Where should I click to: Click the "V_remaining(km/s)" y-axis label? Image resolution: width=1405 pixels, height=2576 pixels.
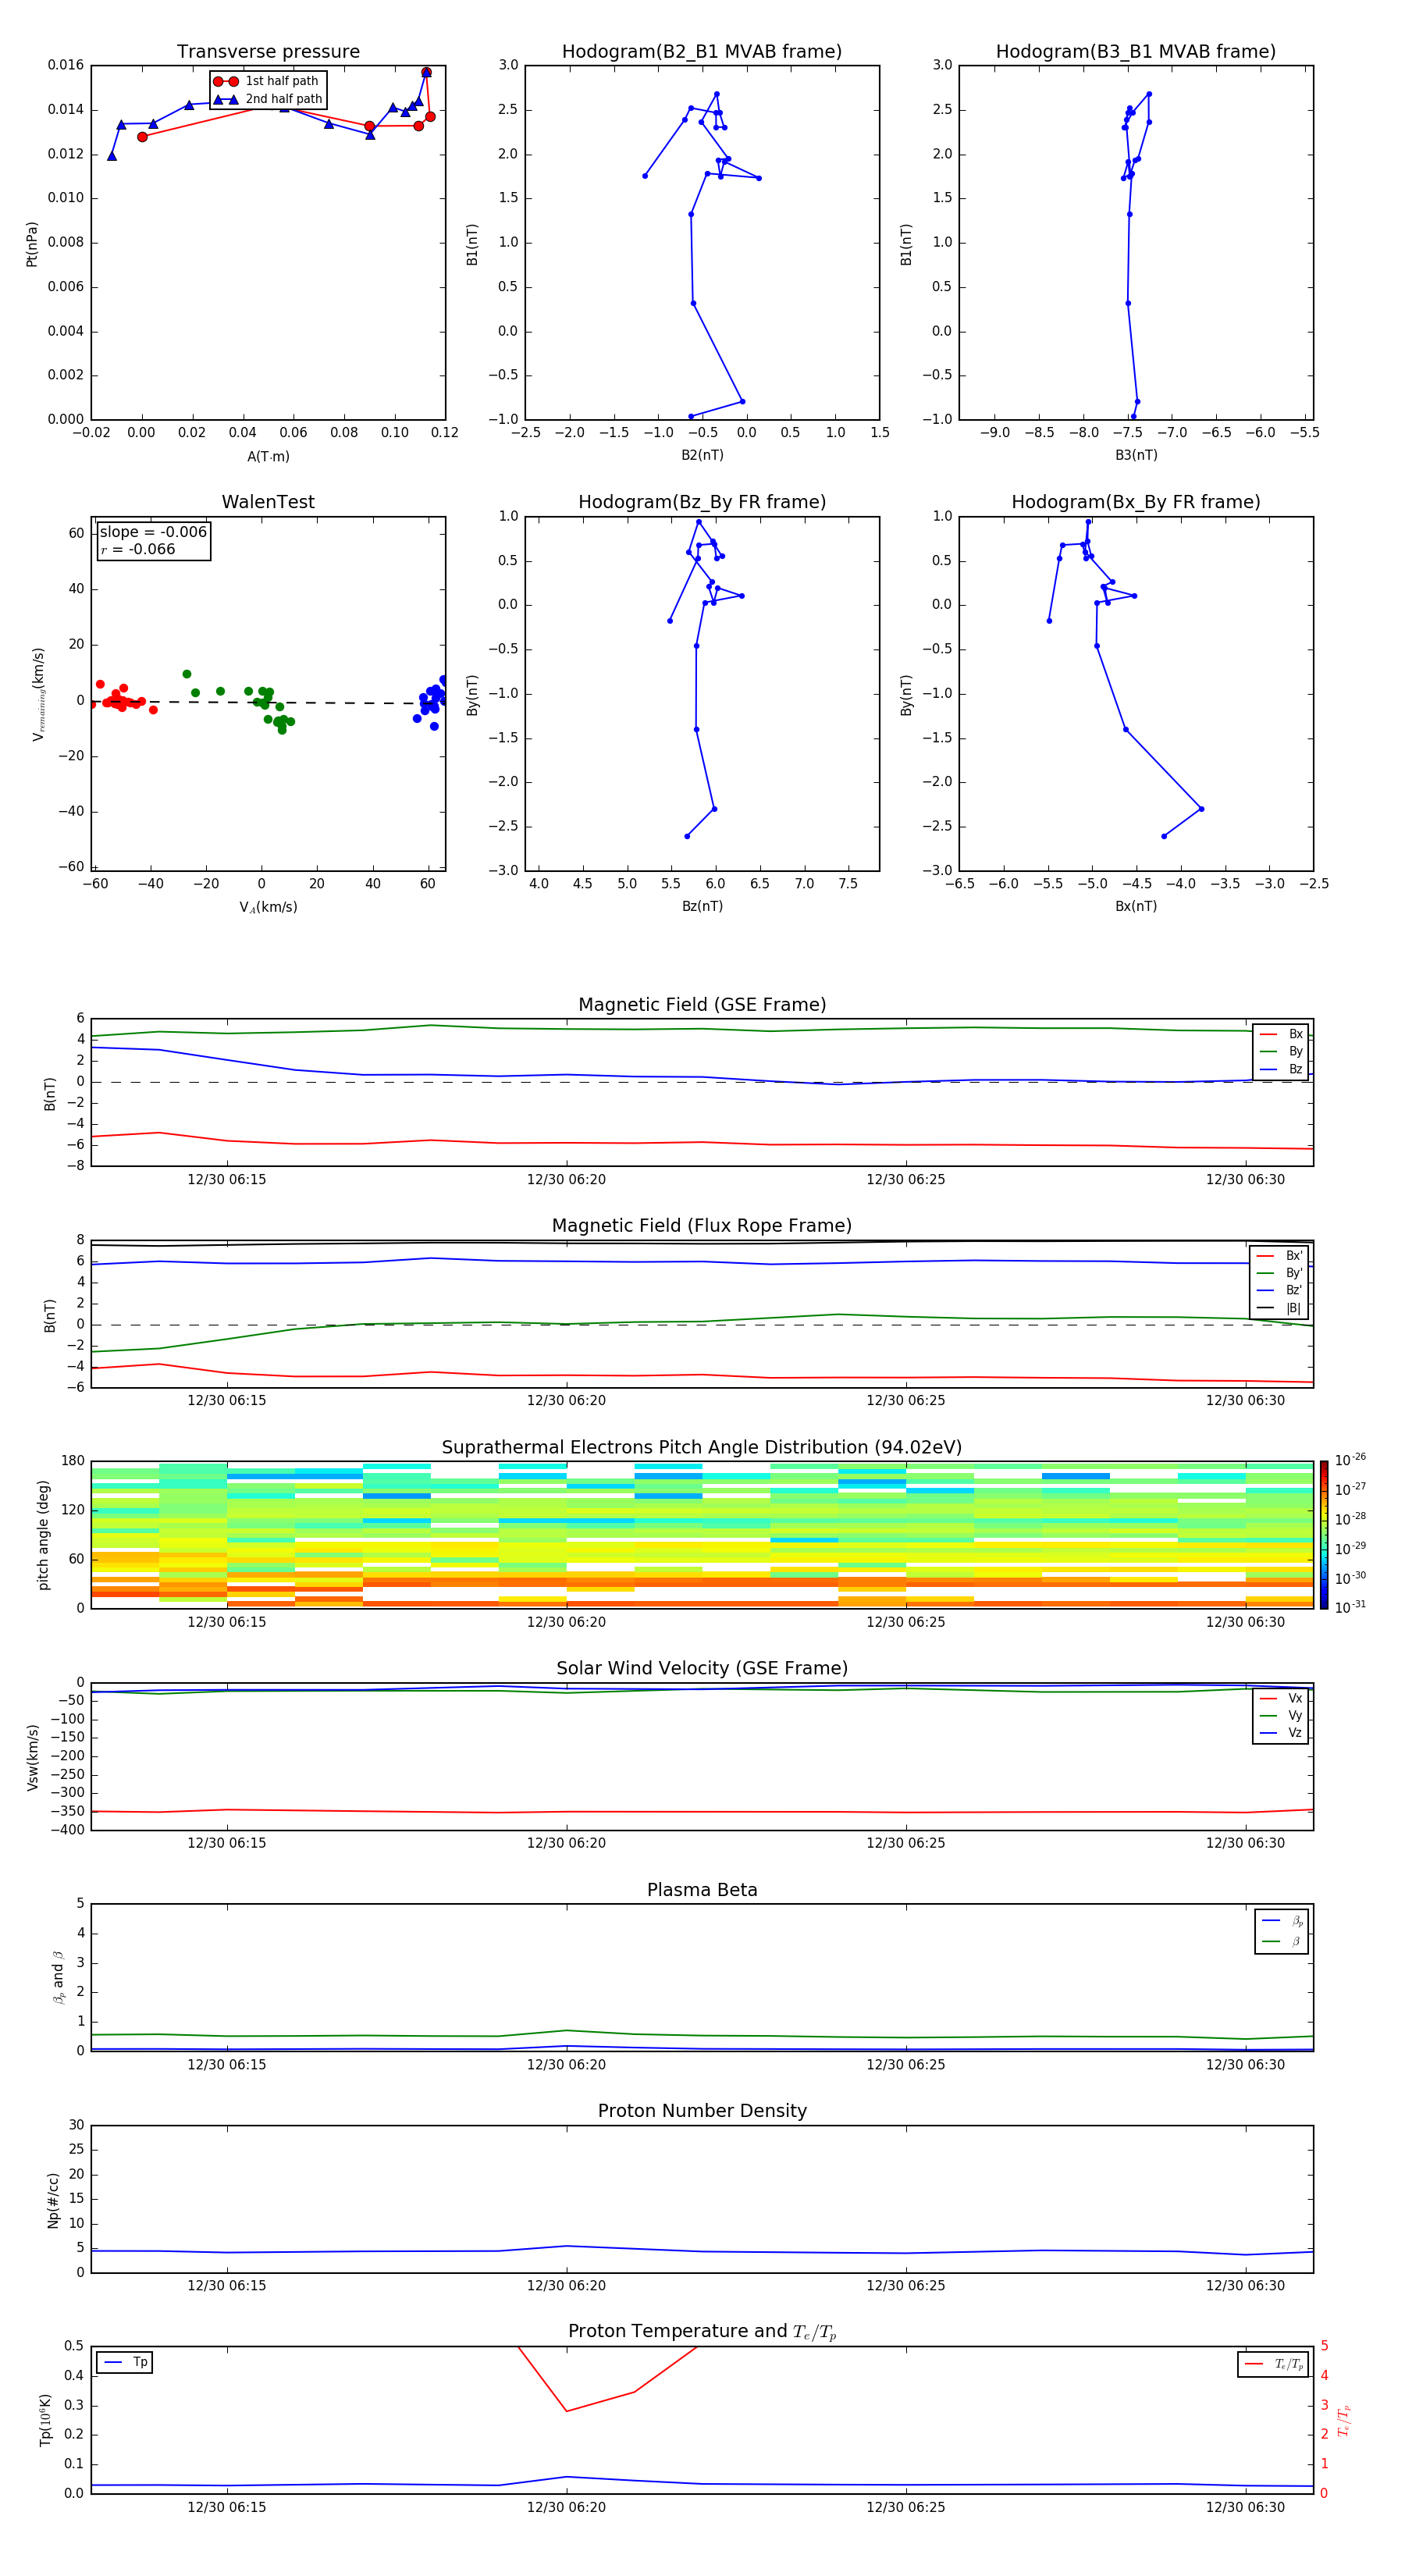tap(38, 694)
